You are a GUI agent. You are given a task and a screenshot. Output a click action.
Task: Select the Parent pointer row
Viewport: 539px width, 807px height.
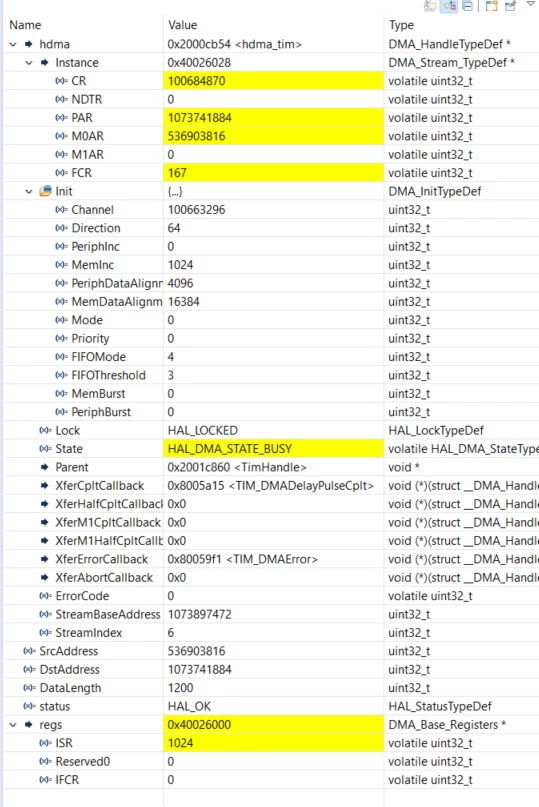271,467
